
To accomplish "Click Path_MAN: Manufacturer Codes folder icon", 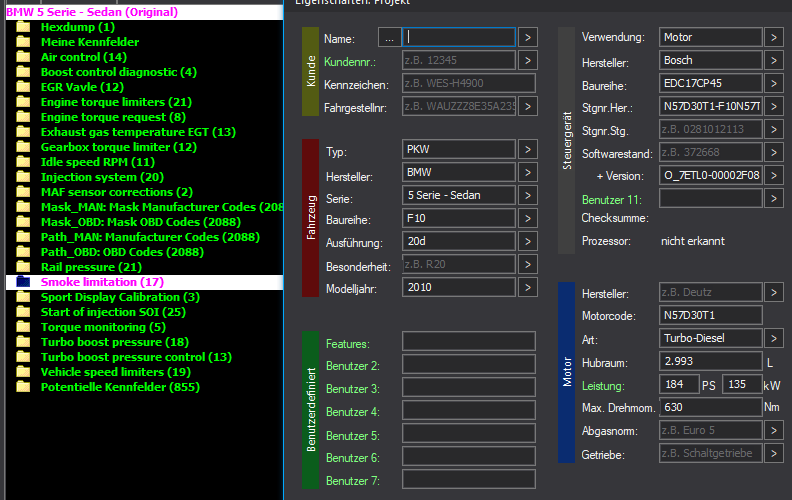I will pos(23,237).
